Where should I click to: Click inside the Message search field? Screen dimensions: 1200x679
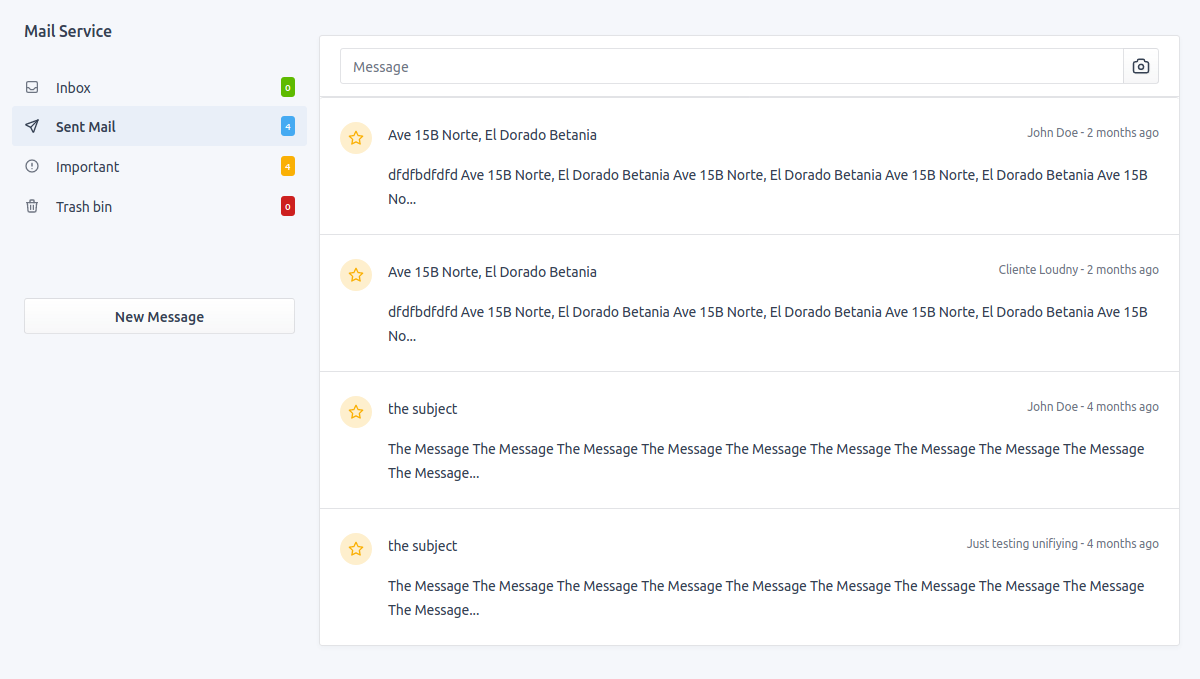[x=700, y=66]
